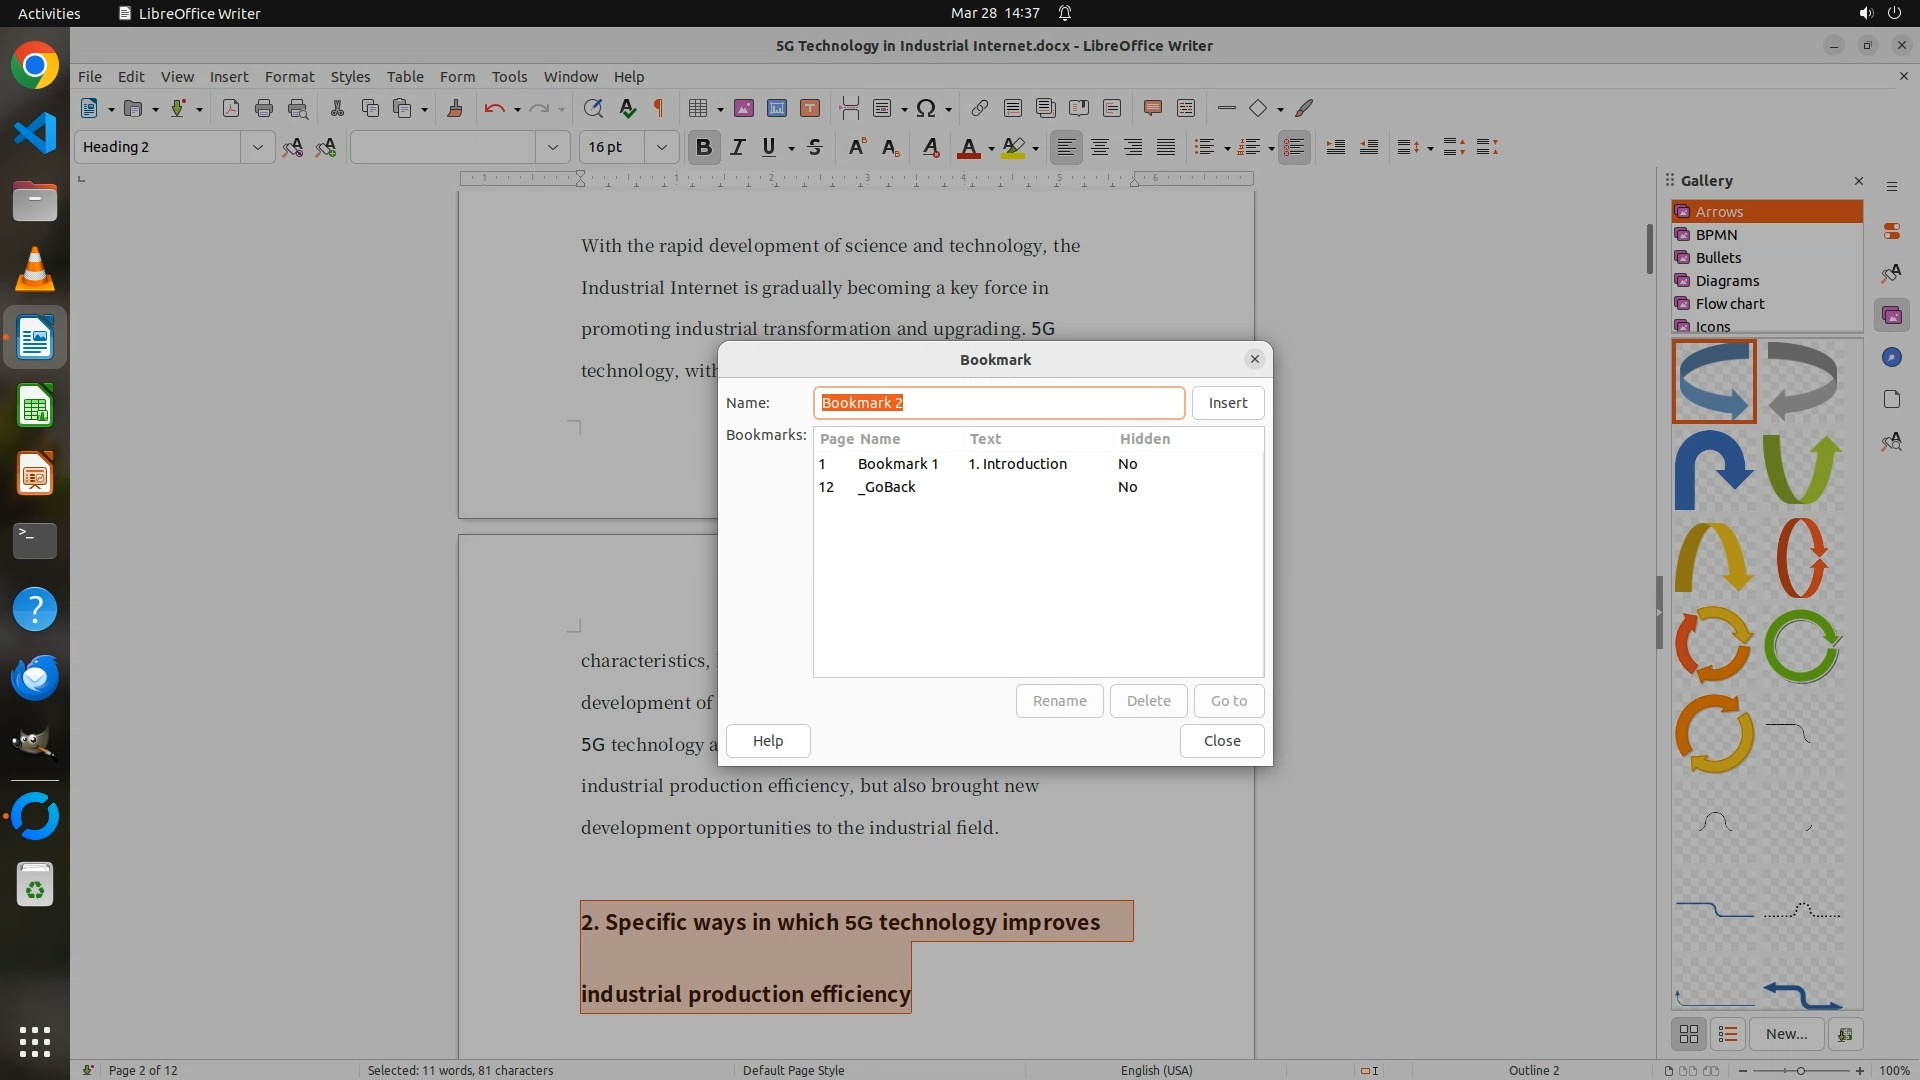Expand the Heading 2 paragraph style dropdown
Screen dimensions: 1920x1080
pos(257,147)
